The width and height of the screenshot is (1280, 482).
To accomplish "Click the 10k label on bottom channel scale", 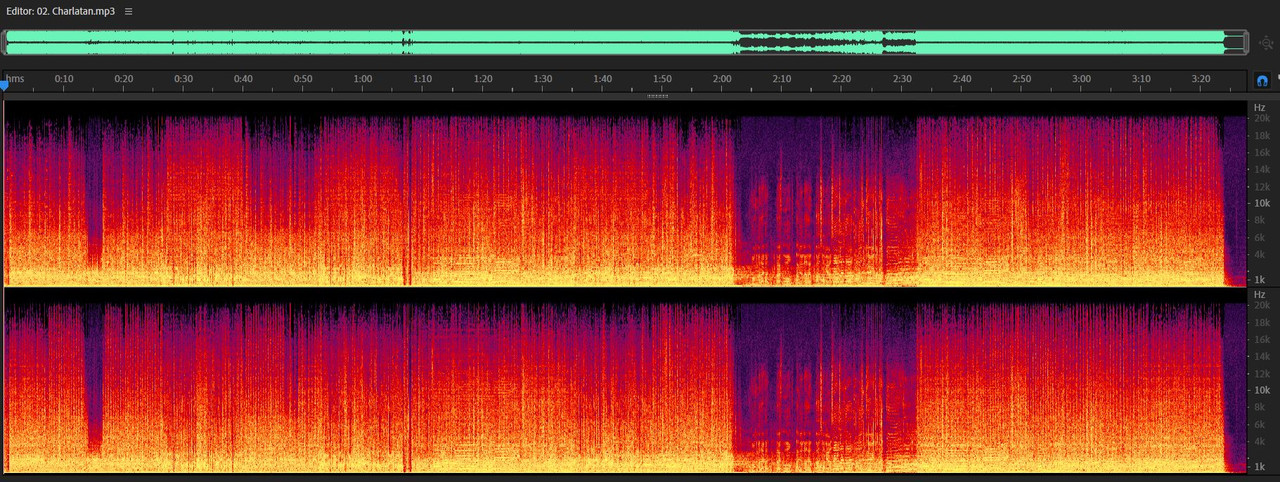I will coord(1262,390).
